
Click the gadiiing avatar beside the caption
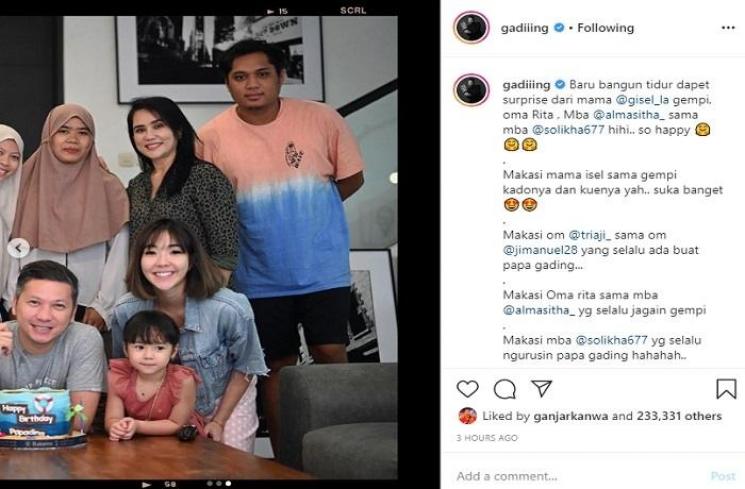(471, 89)
